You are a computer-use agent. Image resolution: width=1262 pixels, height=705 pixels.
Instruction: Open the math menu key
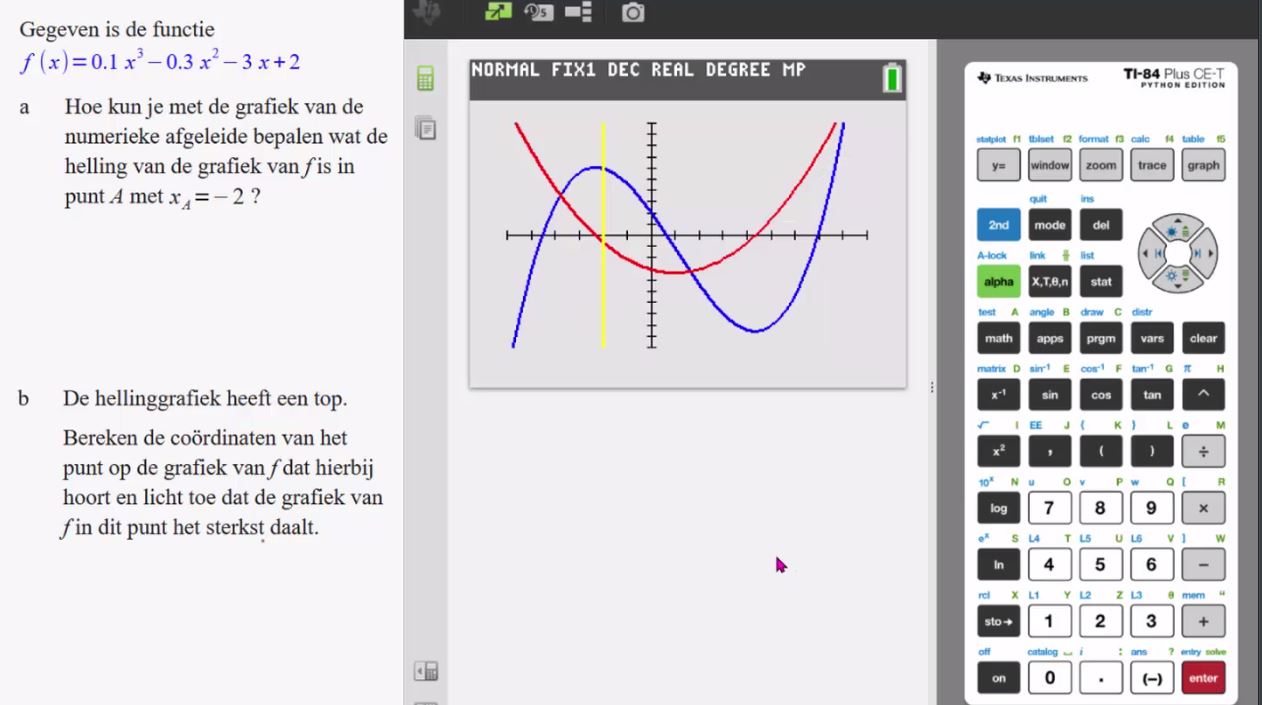(x=998, y=338)
